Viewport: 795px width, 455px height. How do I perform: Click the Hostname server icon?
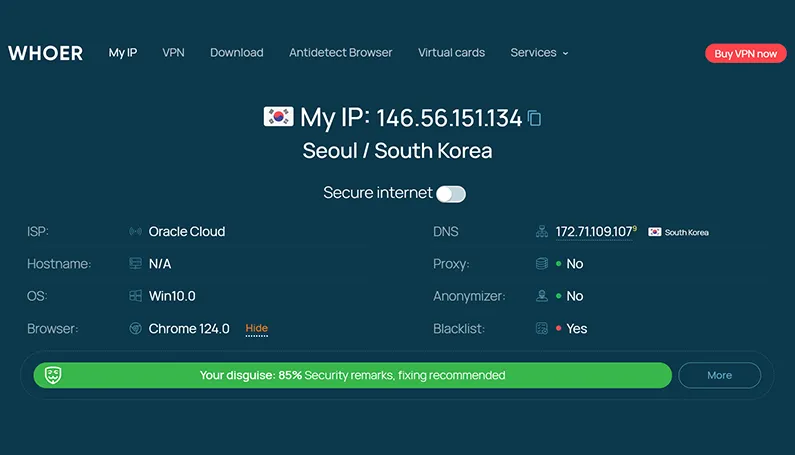pyautogui.click(x=135, y=264)
